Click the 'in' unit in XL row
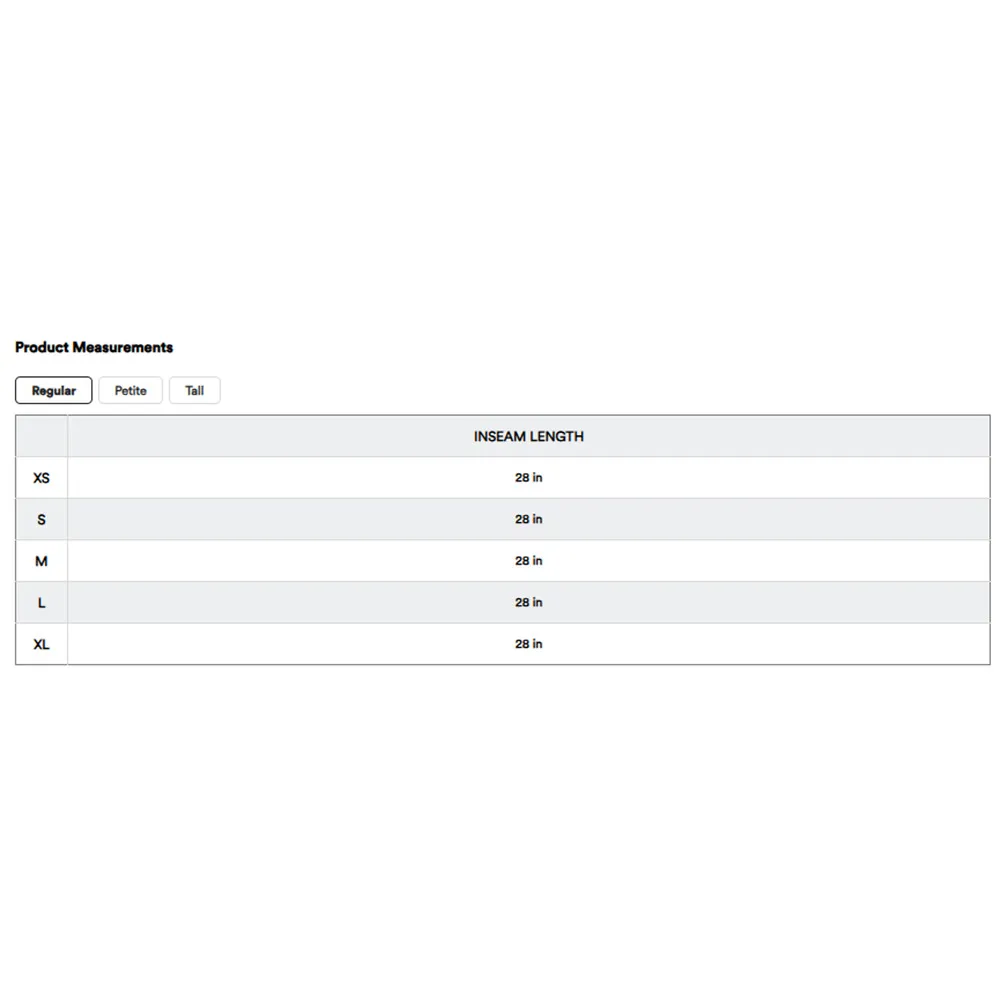Viewport: 1000px width, 1000px height. (x=537, y=644)
